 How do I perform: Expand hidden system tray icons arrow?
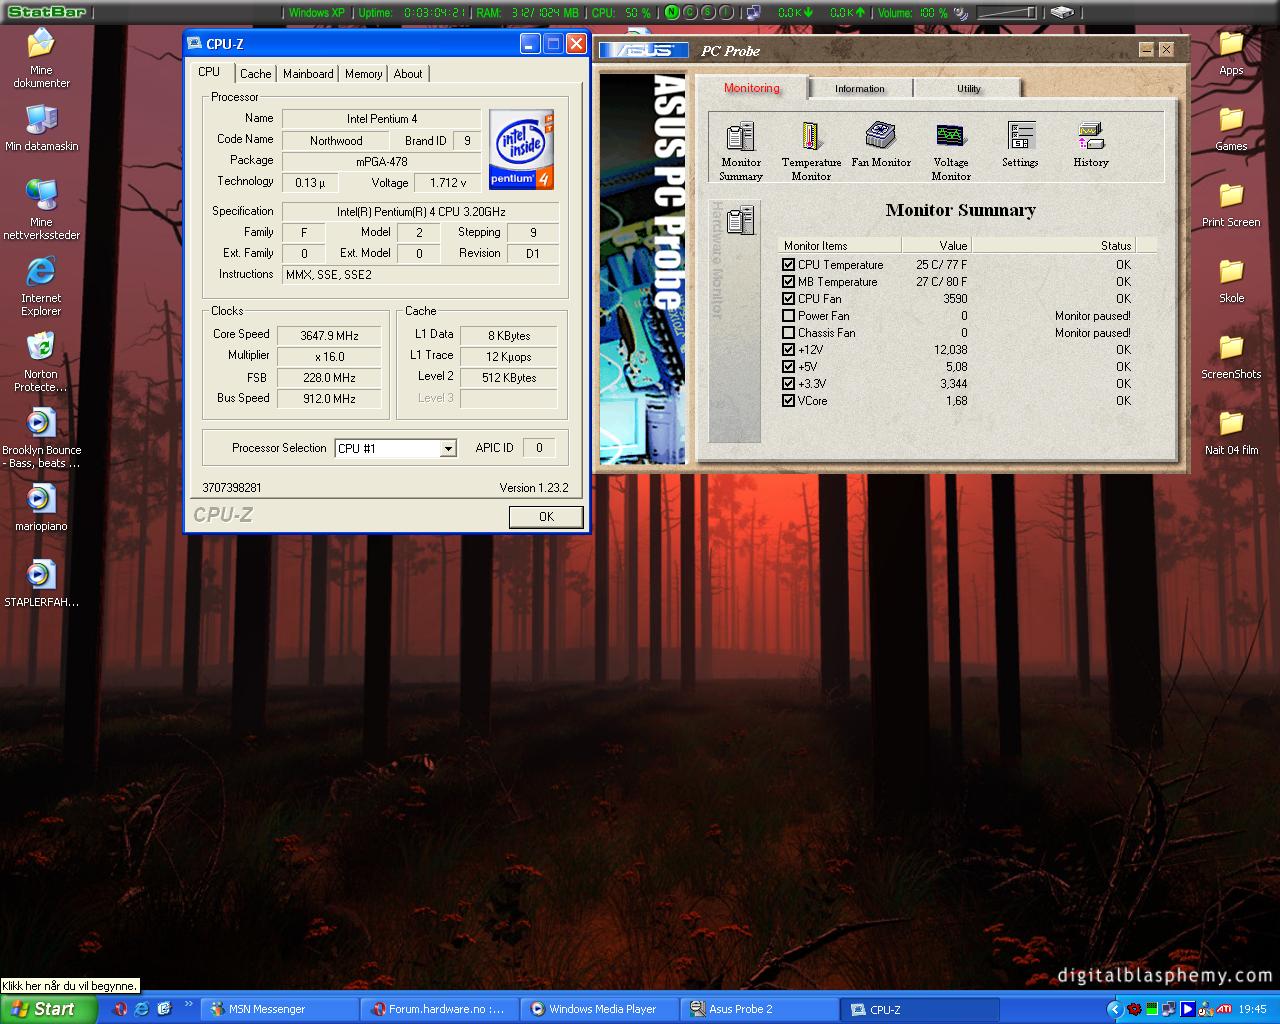(1115, 1009)
